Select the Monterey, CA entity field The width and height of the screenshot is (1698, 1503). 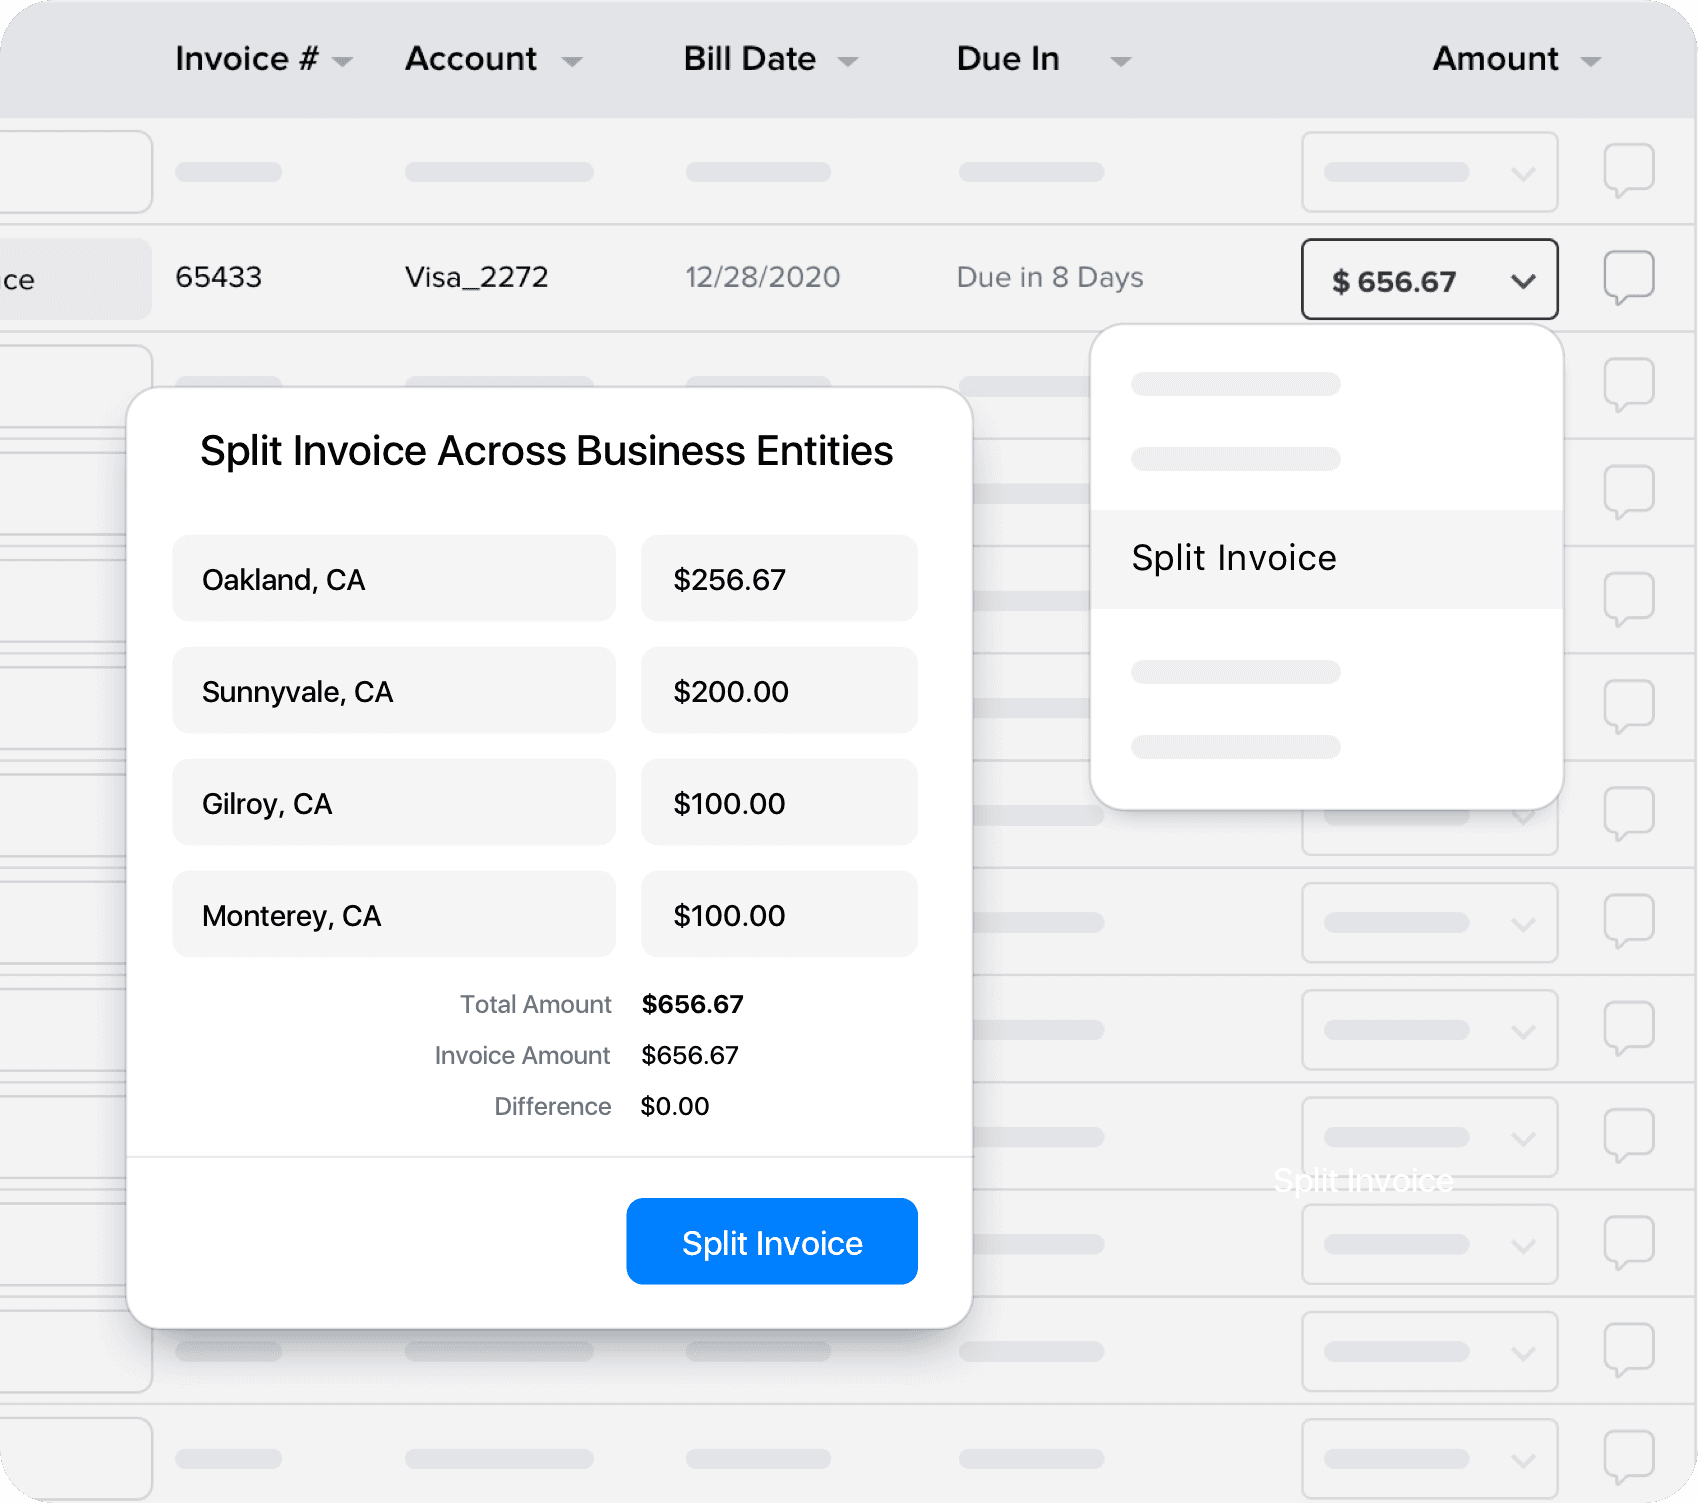point(393,915)
